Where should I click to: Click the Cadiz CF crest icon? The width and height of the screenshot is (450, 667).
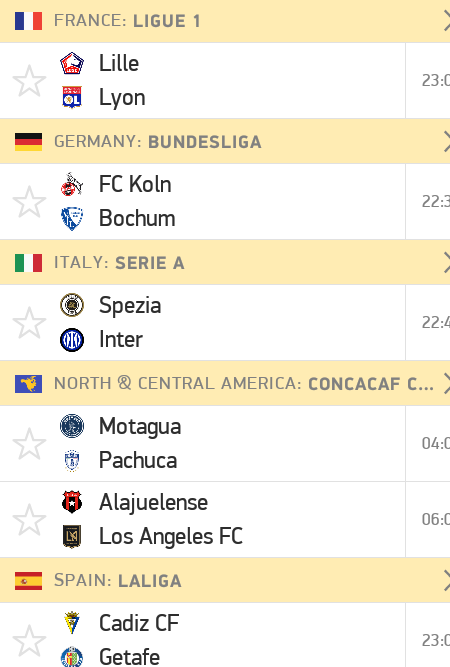point(72,623)
